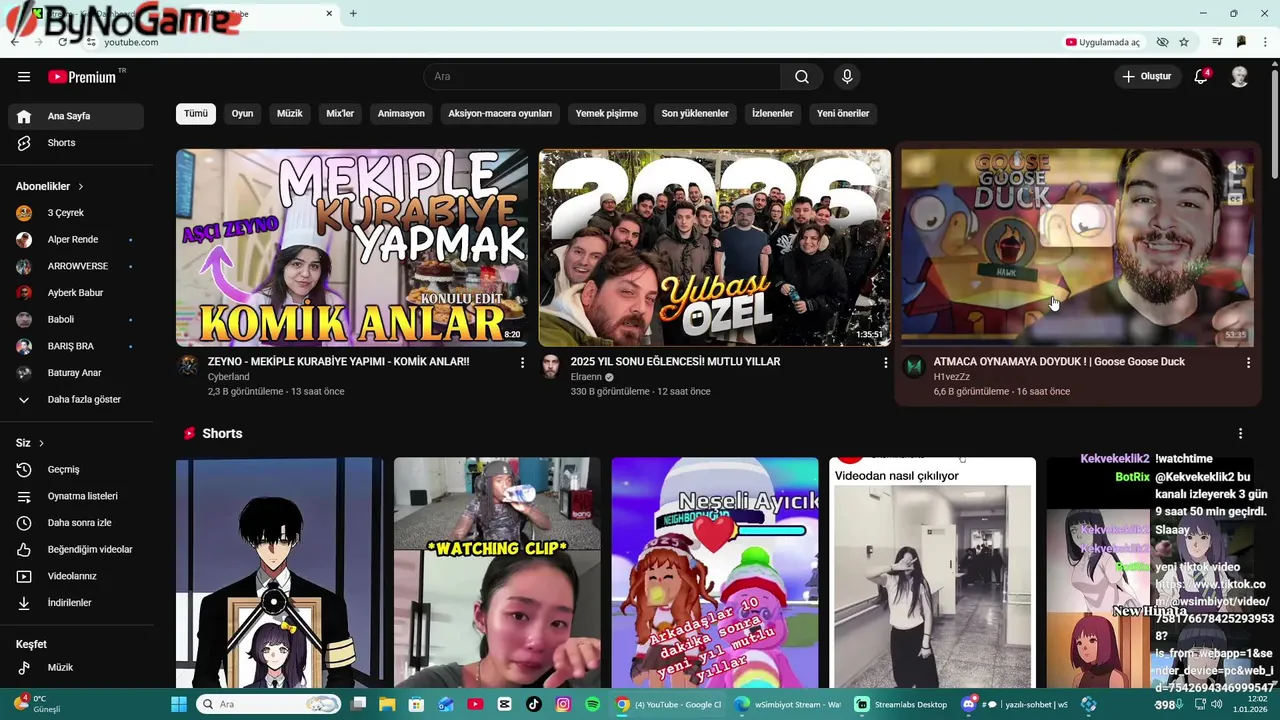The width and height of the screenshot is (1280, 720).
Task: Select the Tümü filter chip
Action: tap(196, 113)
